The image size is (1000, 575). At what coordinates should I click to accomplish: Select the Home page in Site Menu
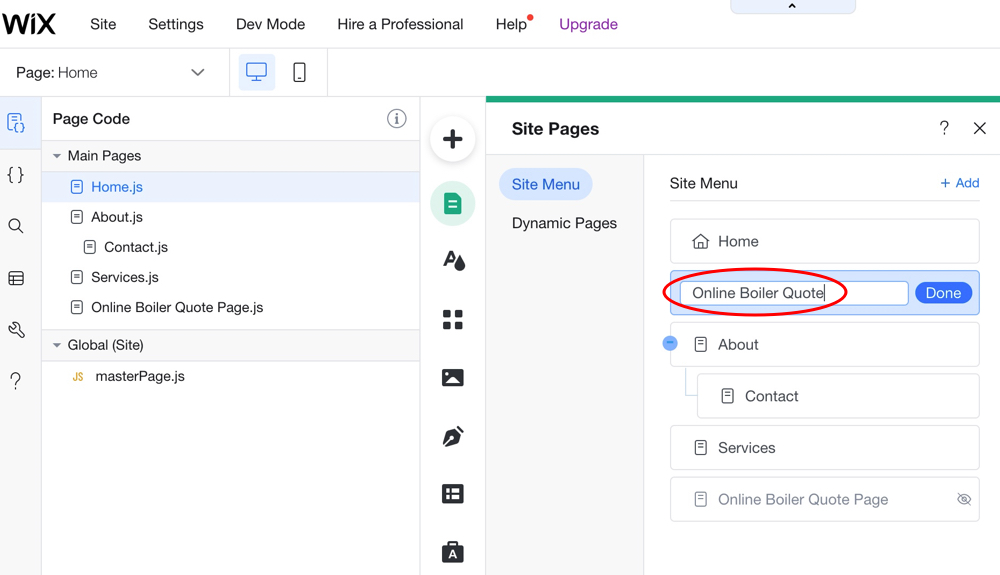(x=825, y=242)
